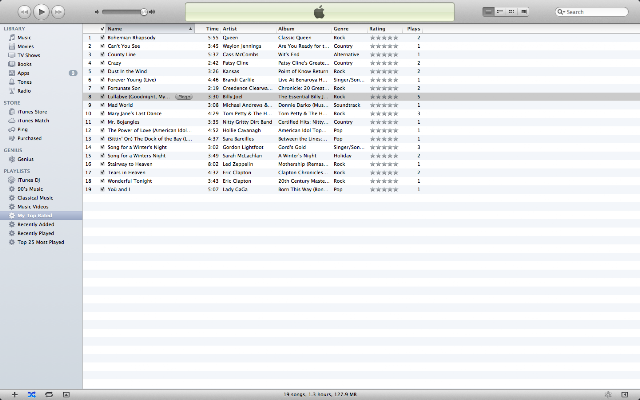640x400 pixels.
Task: Uncheck the Mad World checkbox
Action: click(102, 105)
